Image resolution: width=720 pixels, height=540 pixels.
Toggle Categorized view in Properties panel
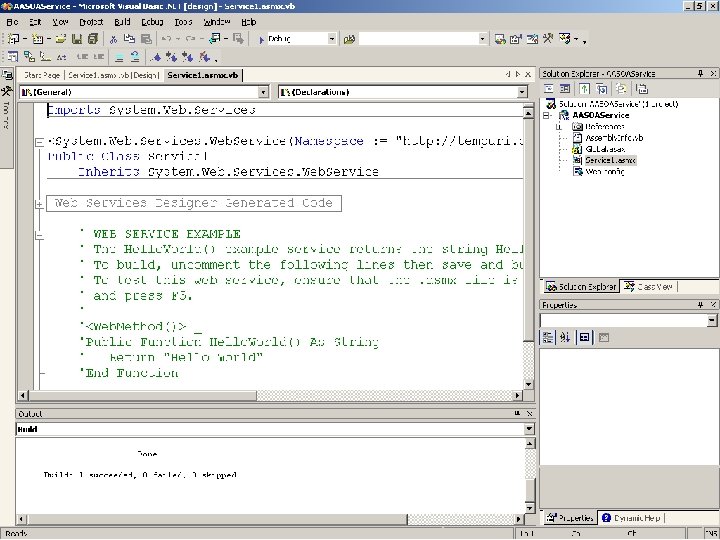pyautogui.click(x=548, y=338)
